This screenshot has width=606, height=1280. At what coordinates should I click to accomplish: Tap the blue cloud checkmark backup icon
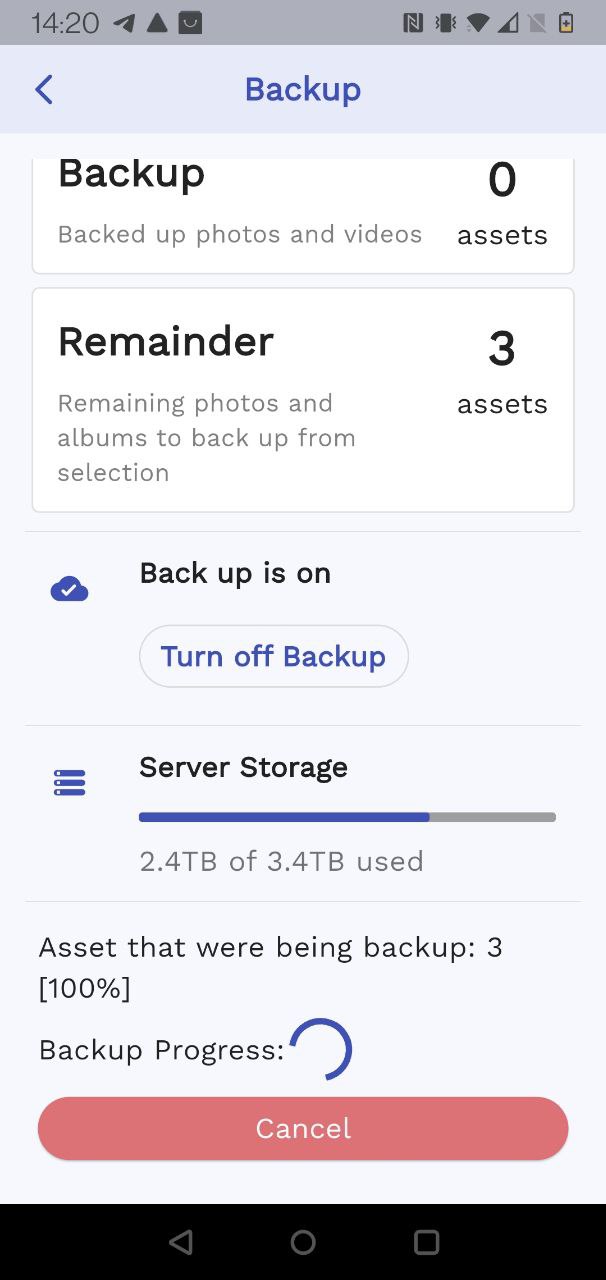point(68,587)
